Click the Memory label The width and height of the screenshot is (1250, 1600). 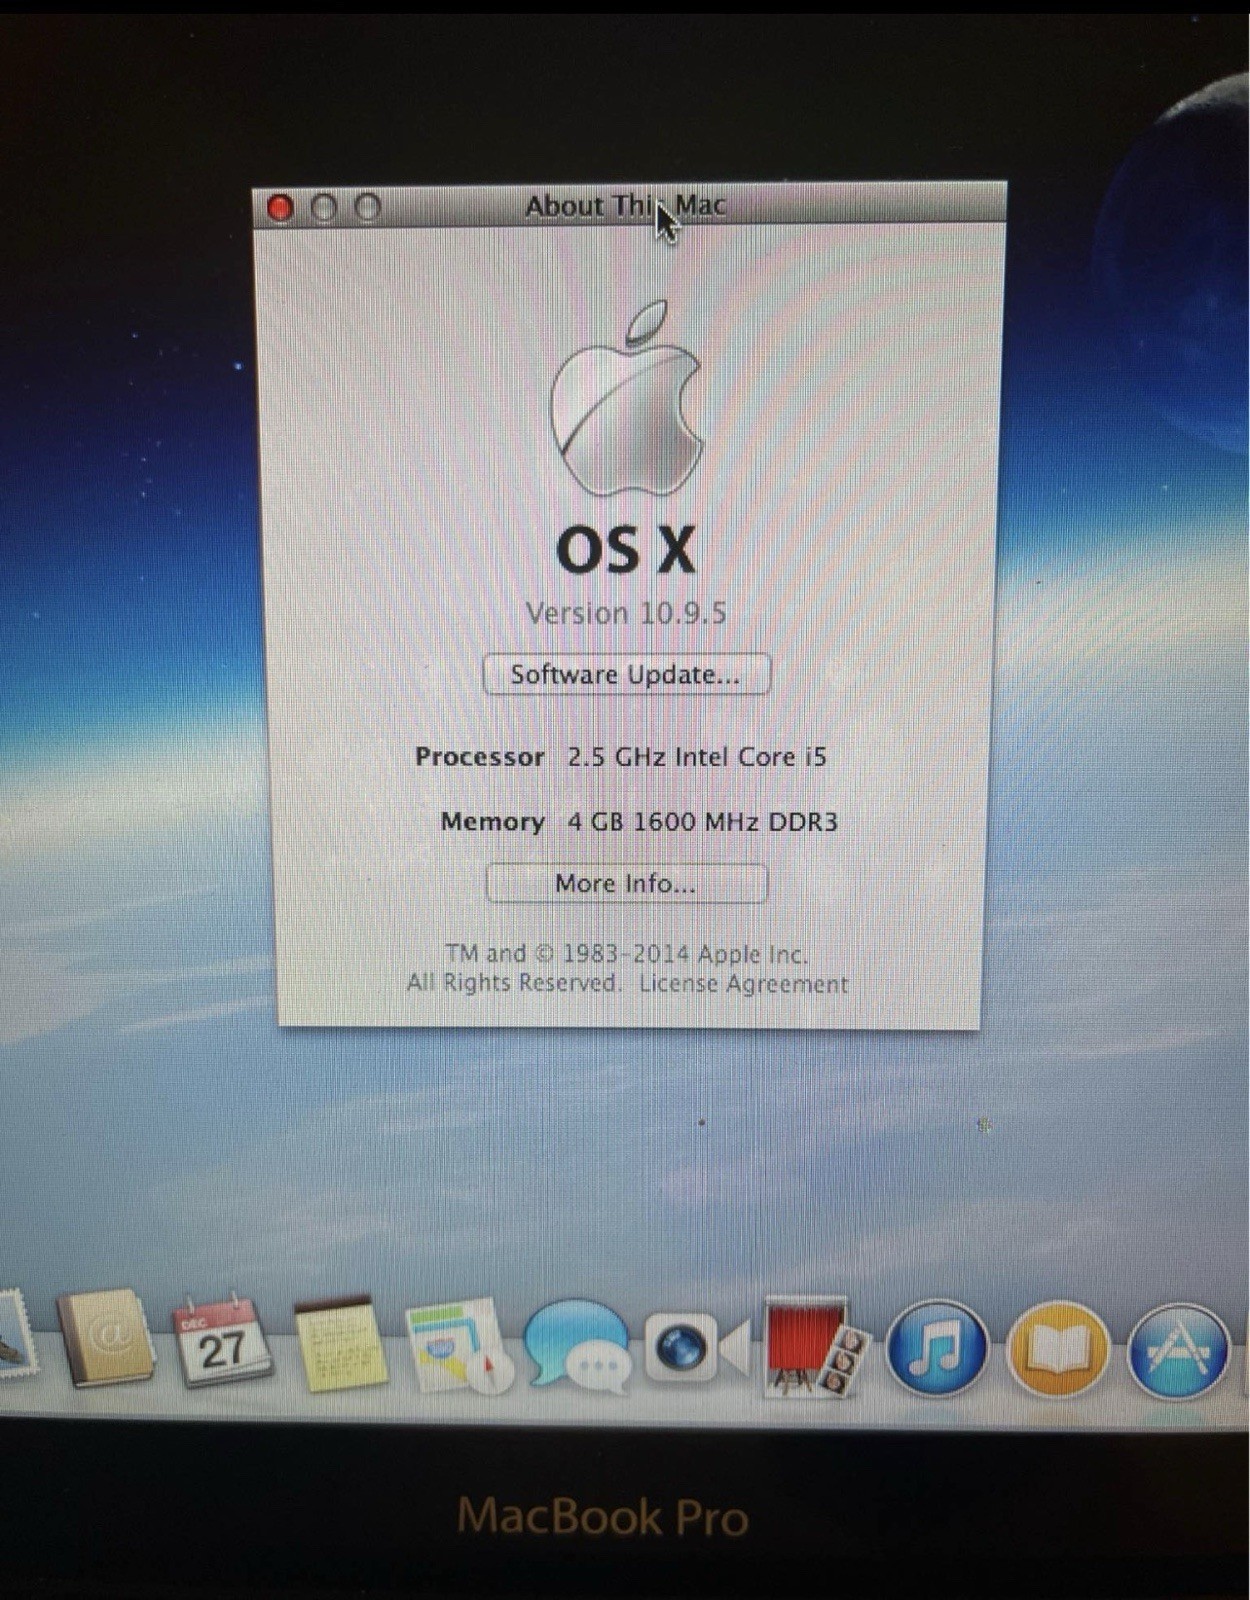coord(493,822)
